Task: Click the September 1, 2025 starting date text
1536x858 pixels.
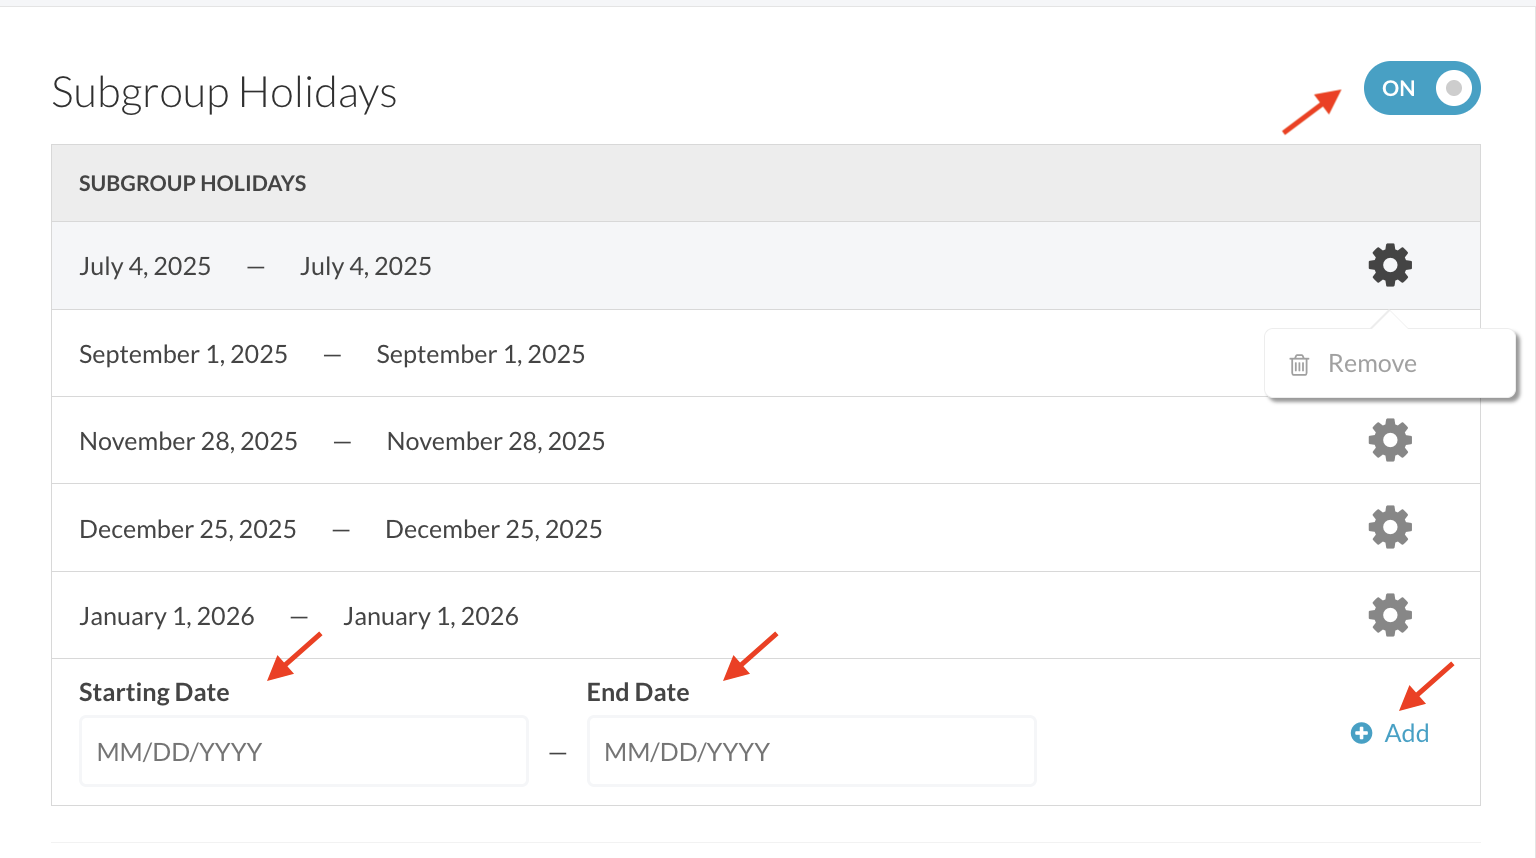Action: click(x=183, y=354)
